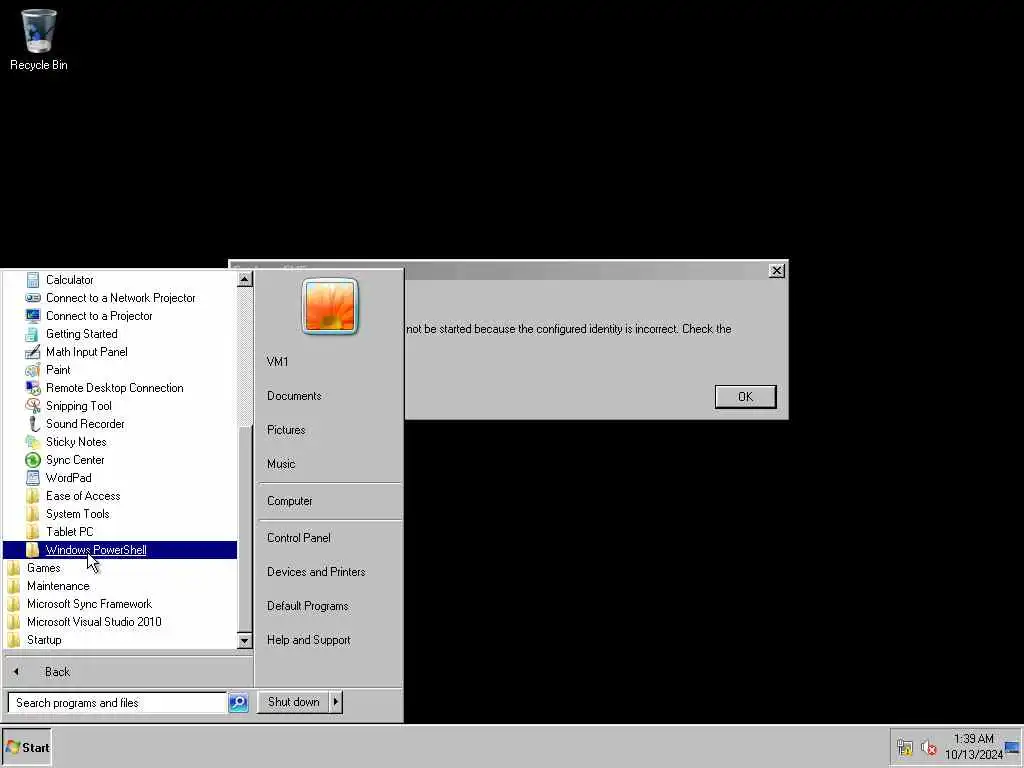Click OK in the error dialog
The width and height of the screenshot is (1024, 768).
pyautogui.click(x=745, y=396)
